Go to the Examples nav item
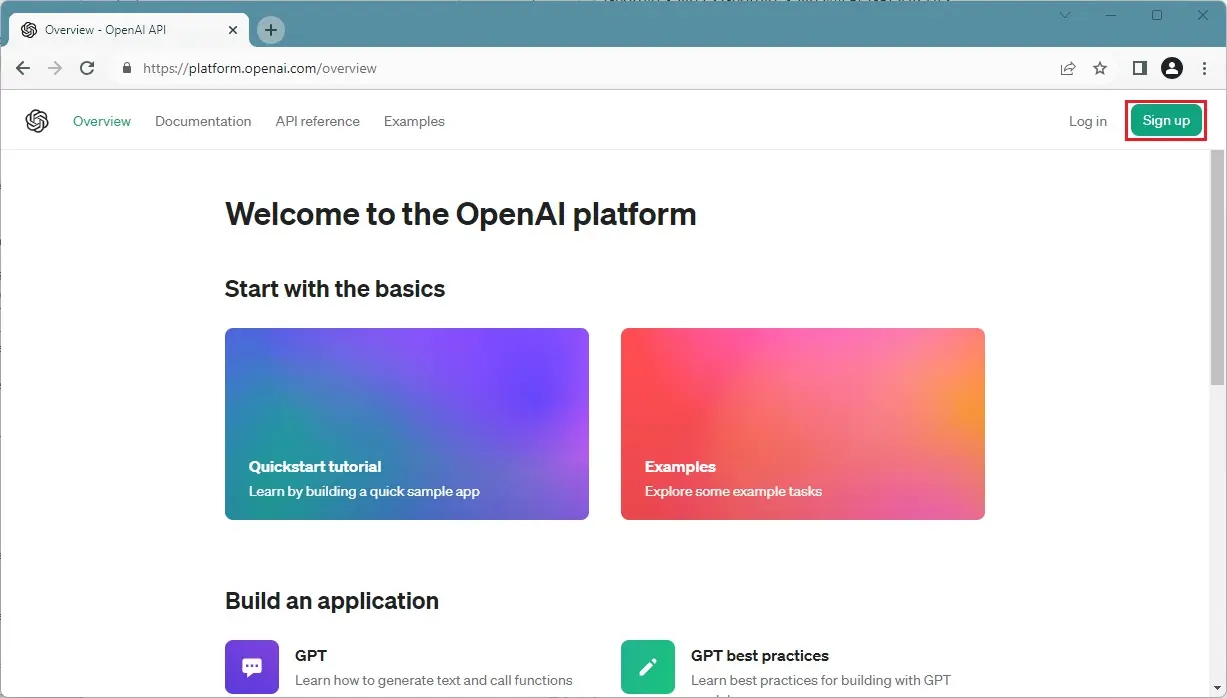The image size is (1227, 698). click(x=414, y=121)
